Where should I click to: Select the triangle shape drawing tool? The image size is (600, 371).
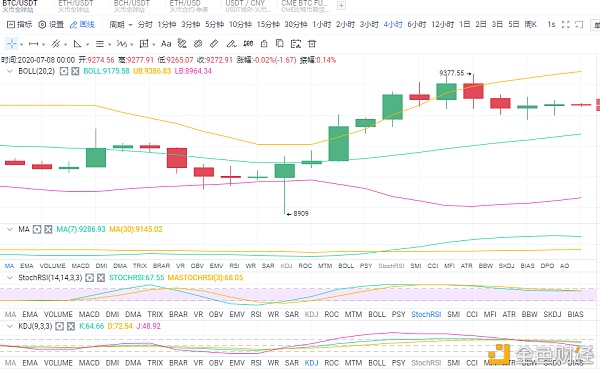pyautogui.click(x=77, y=44)
